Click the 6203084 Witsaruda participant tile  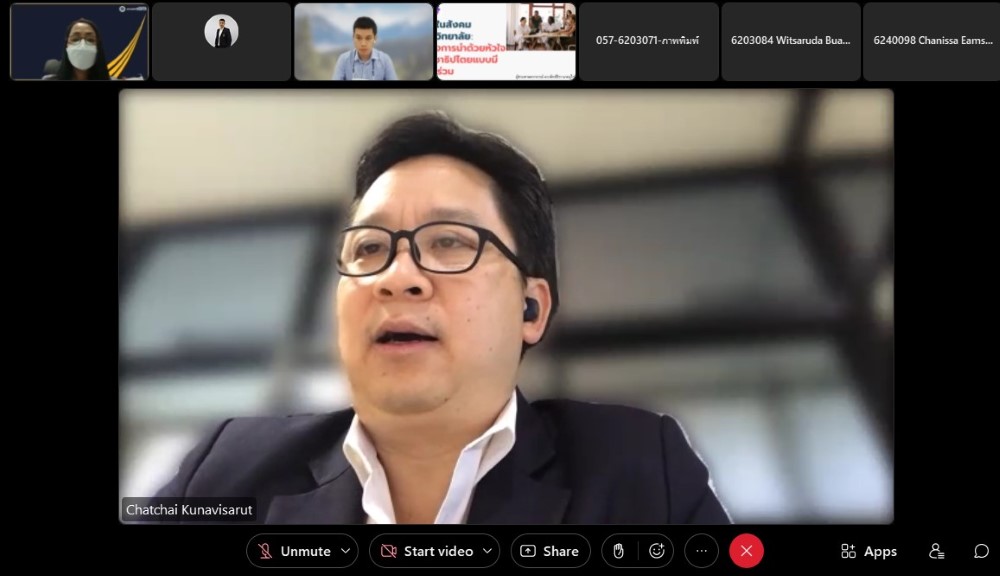790,41
